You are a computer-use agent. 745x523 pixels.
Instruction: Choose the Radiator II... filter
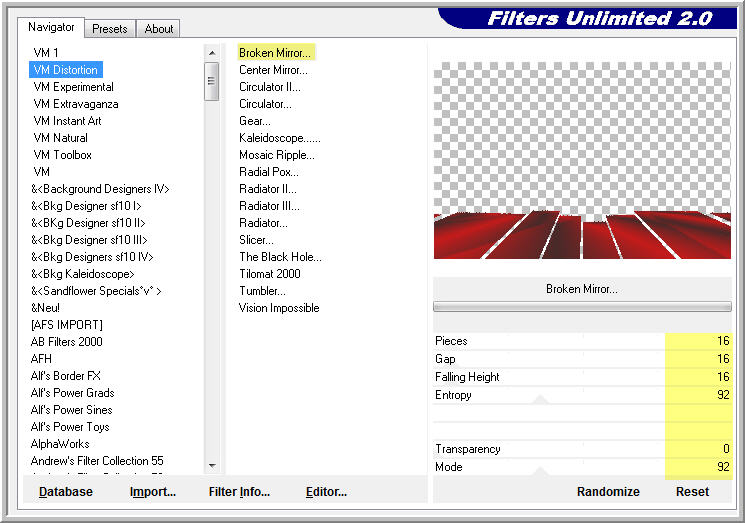click(x=268, y=189)
